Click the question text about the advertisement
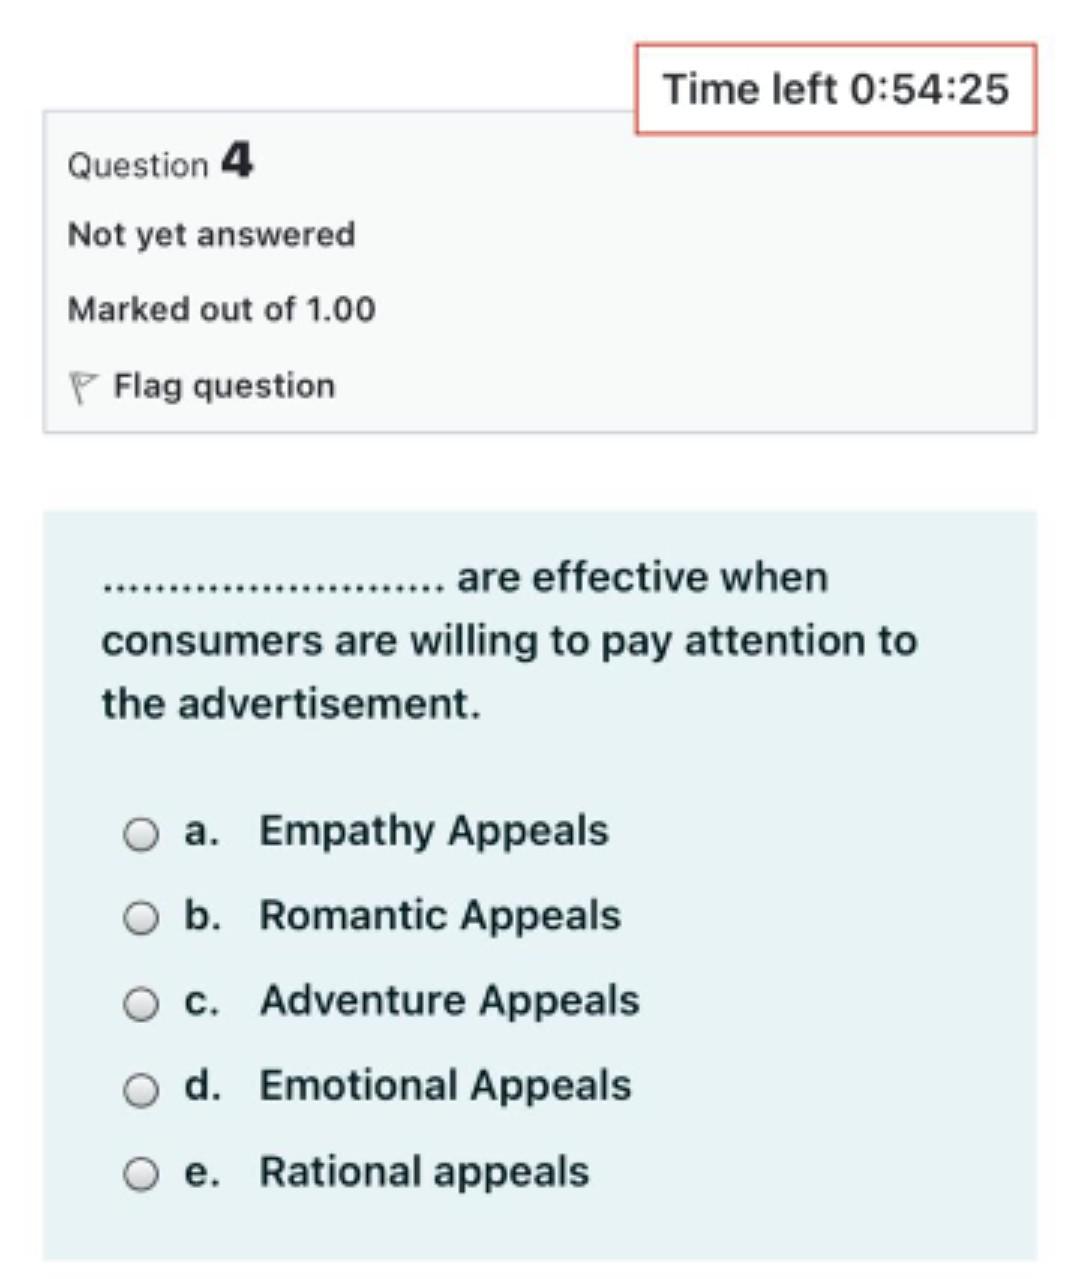 coord(509,641)
